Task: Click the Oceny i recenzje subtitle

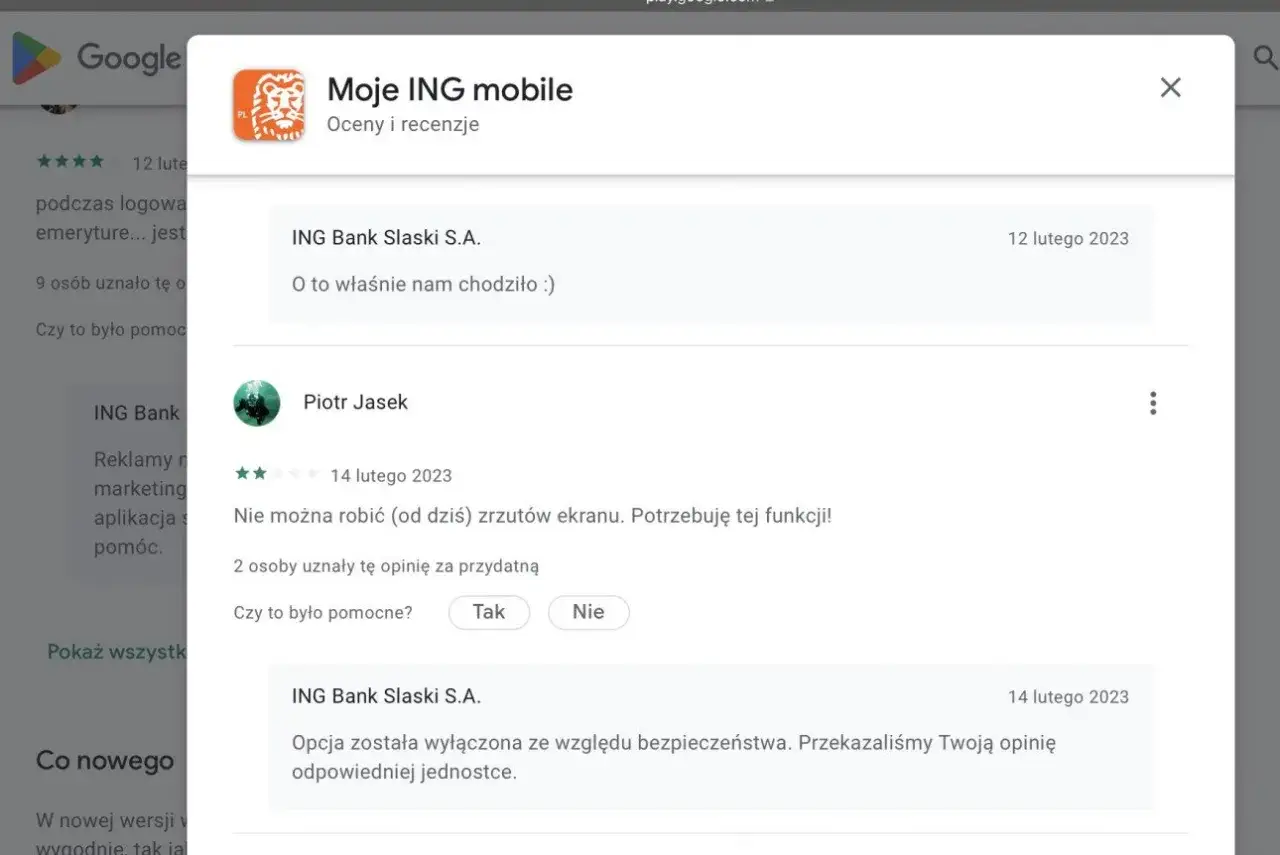Action: pyautogui.click(x=403, y=124)
